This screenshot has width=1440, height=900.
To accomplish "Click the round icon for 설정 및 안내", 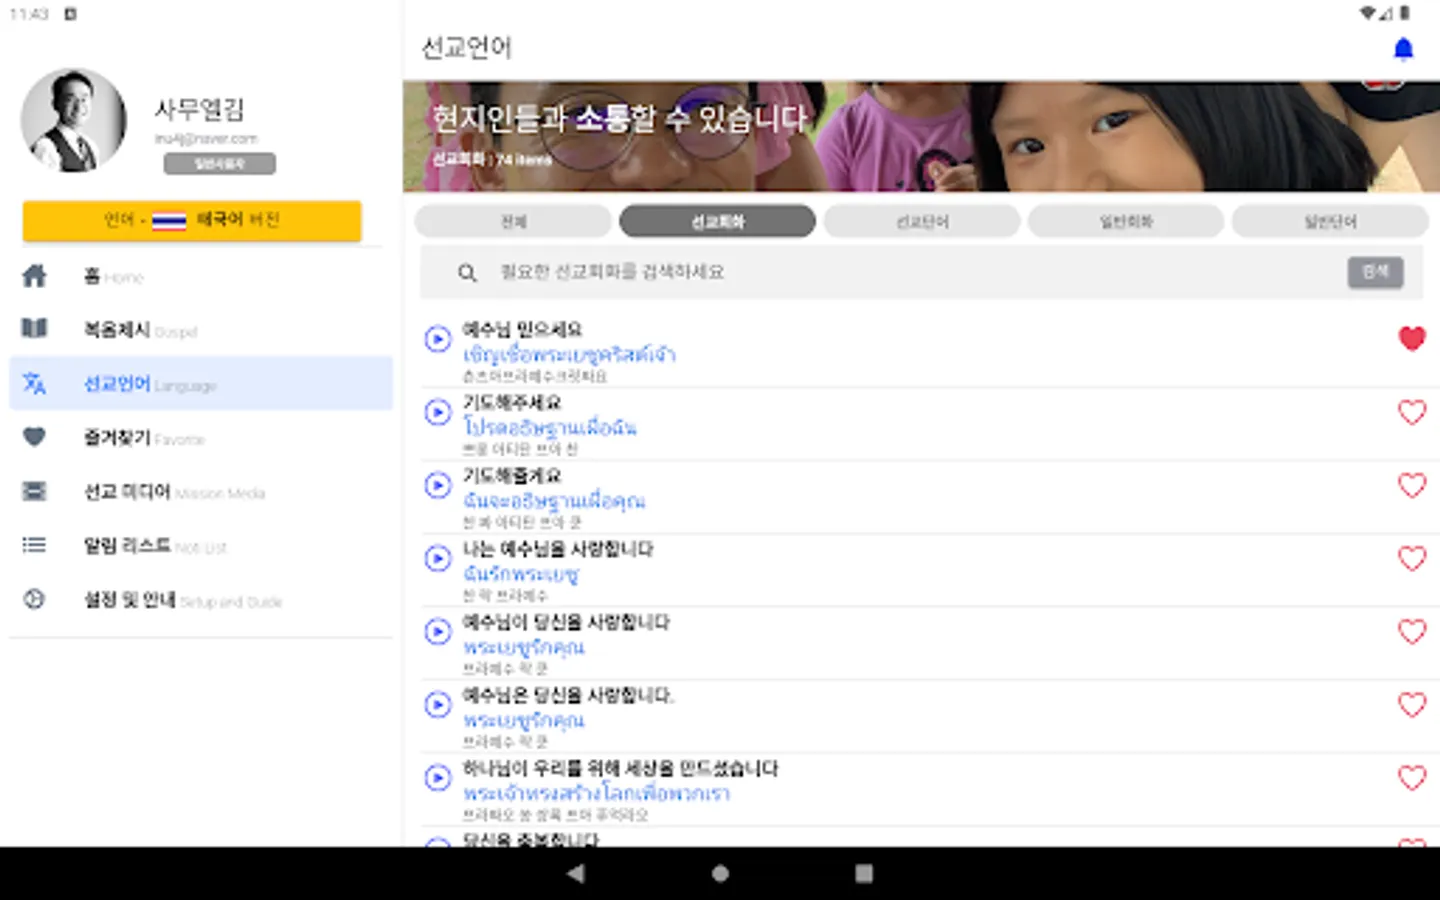I will tap(34, 599).
